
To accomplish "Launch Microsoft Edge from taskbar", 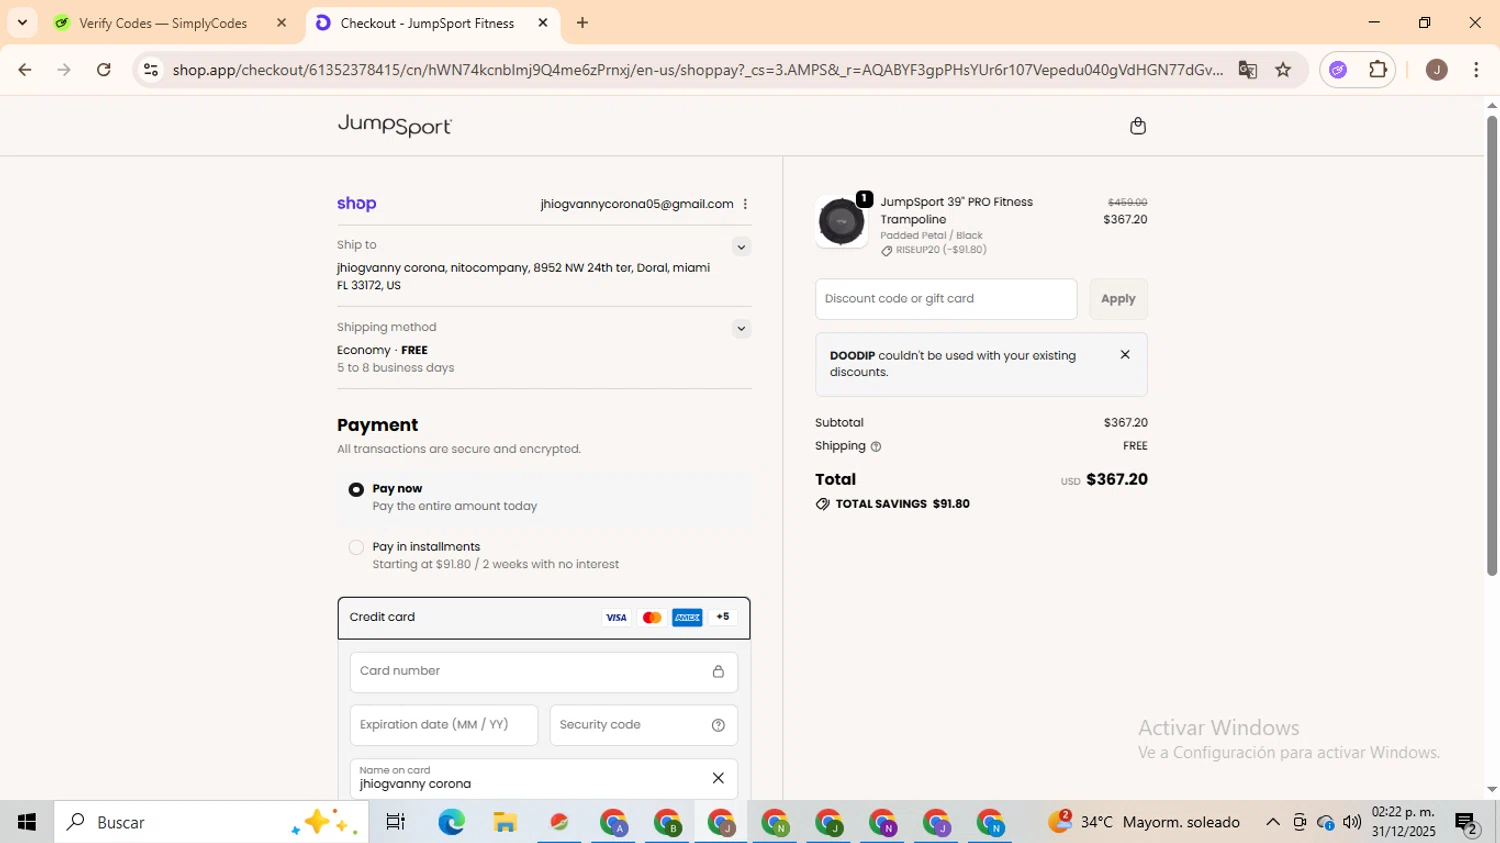I will tap(451, 822).
